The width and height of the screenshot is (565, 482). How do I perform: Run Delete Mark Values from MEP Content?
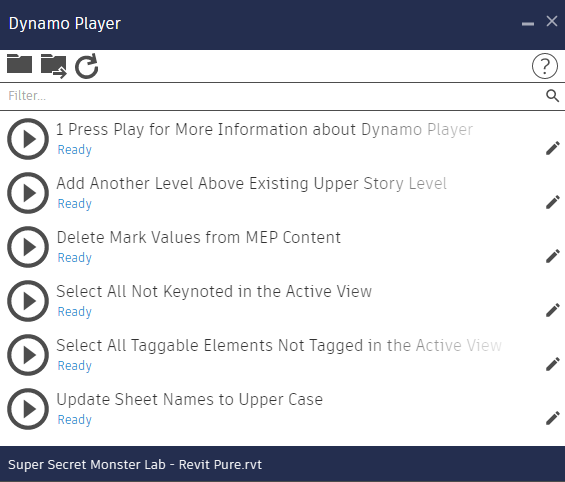pos(28,247)
